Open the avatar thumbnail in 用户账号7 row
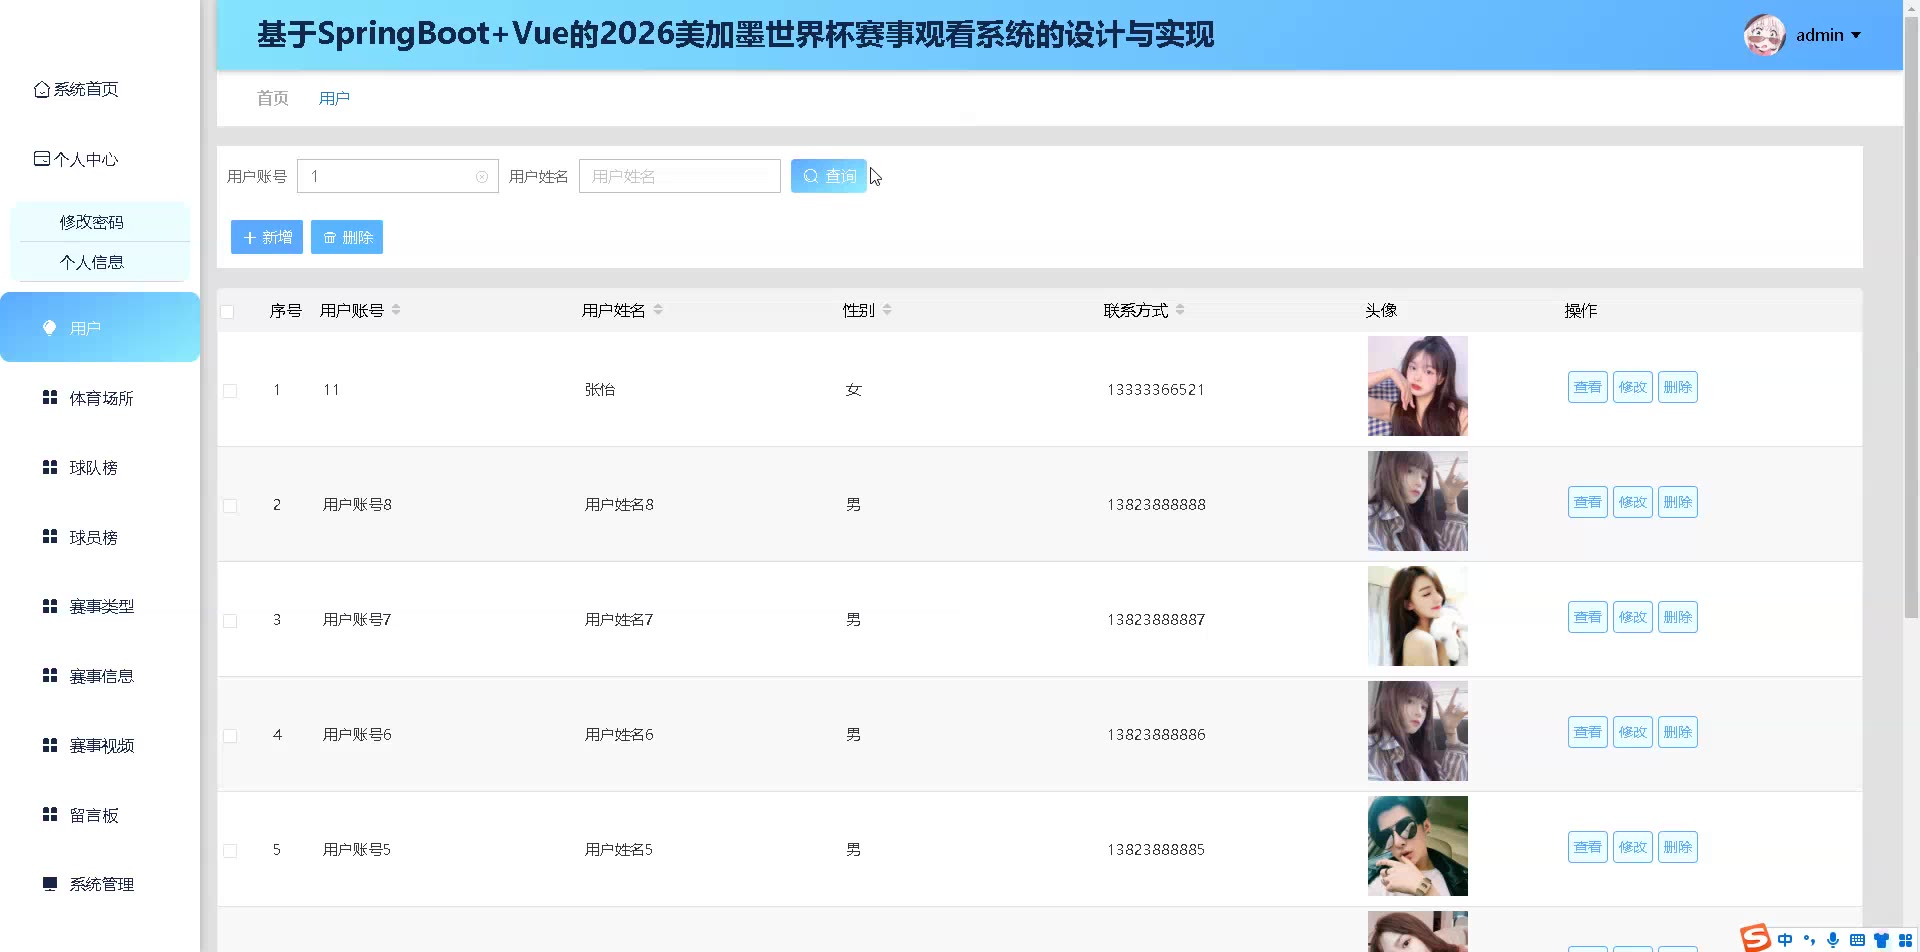This screenshot has height=952, width=1920. pyautogui.click(x=1418, y=616)
